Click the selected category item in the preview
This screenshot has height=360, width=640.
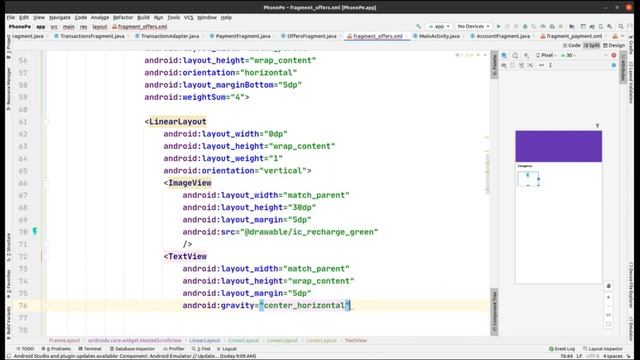(528, 179)
